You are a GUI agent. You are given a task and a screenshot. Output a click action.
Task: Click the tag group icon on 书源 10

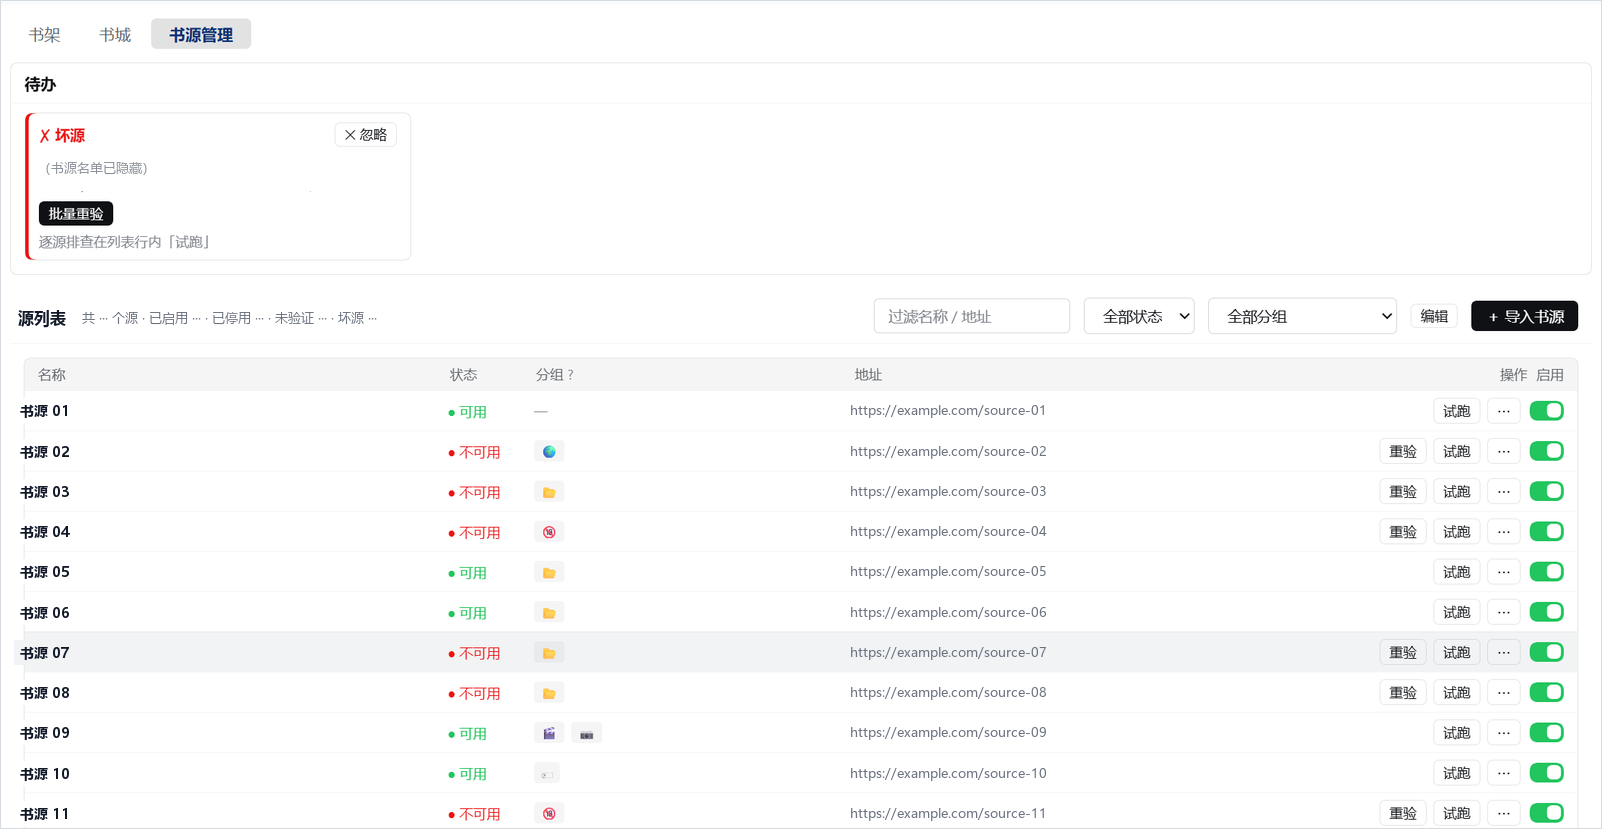point(547,774)
